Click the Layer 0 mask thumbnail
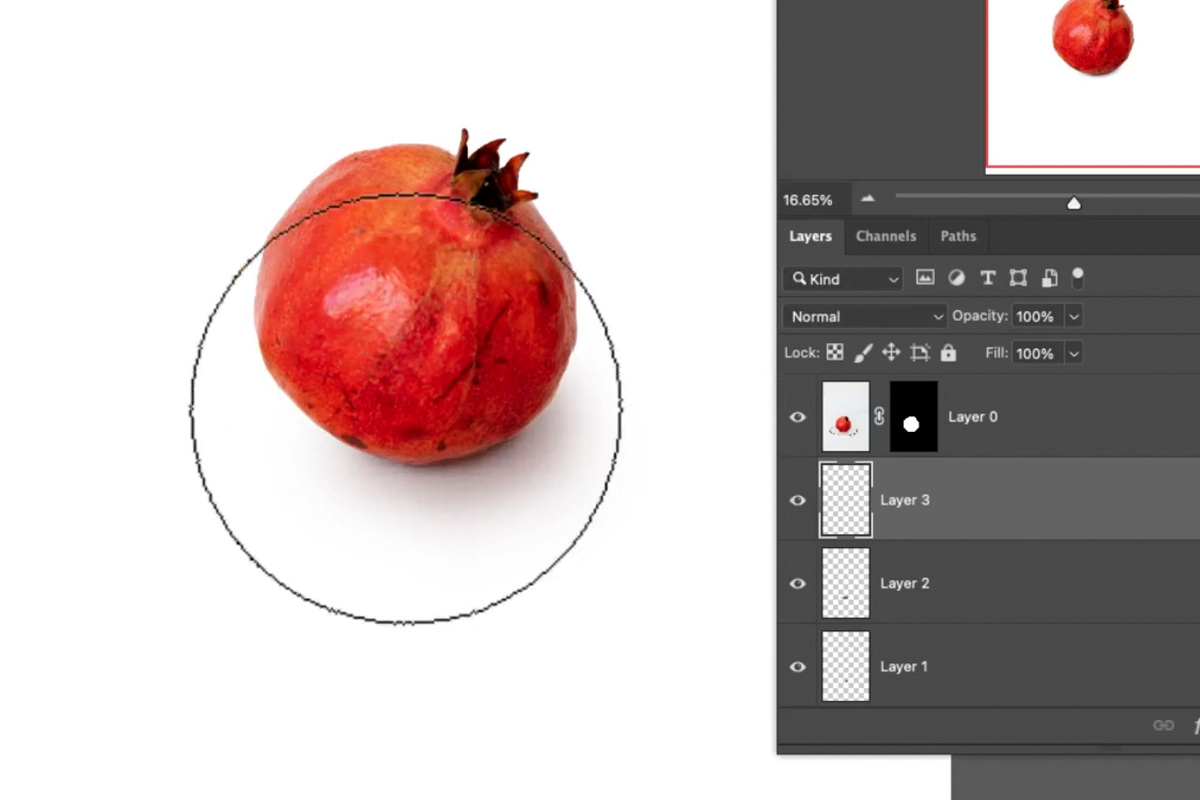The height and width of the screenshot is (800, 1200). point(913,417)
